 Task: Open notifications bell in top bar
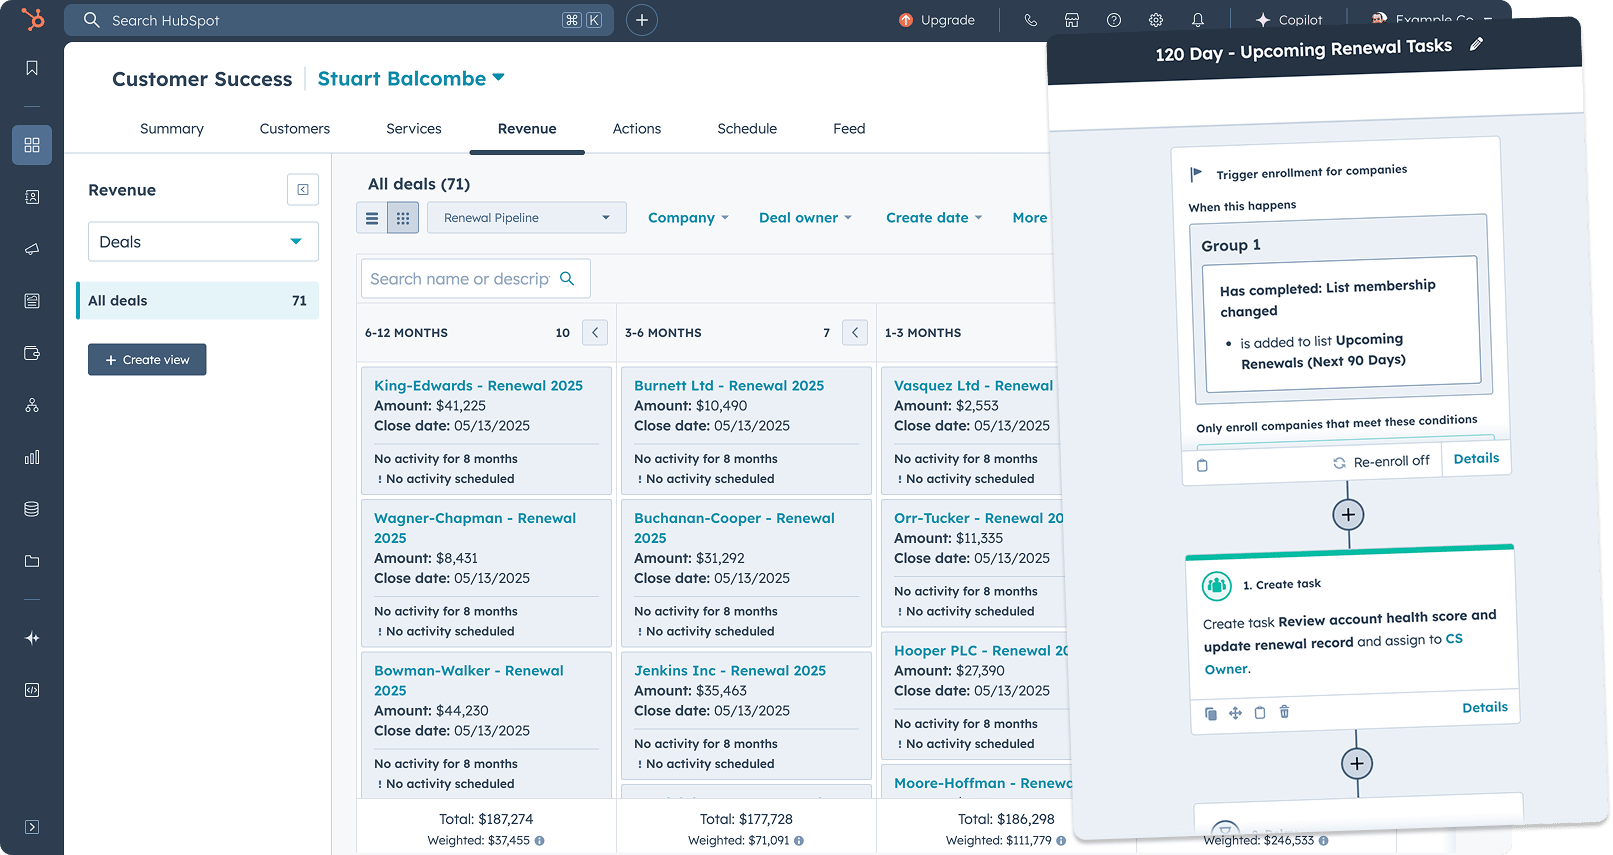pos(1197,20)
